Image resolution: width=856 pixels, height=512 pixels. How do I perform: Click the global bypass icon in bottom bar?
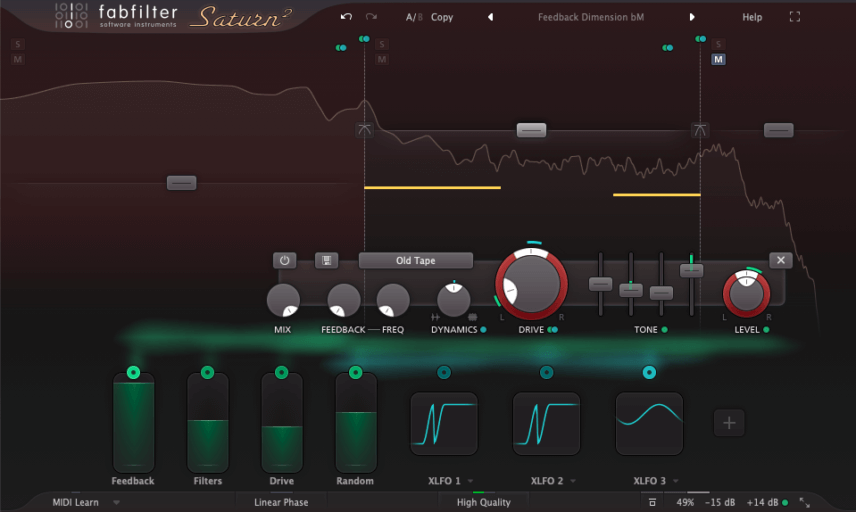click(652, 502)
